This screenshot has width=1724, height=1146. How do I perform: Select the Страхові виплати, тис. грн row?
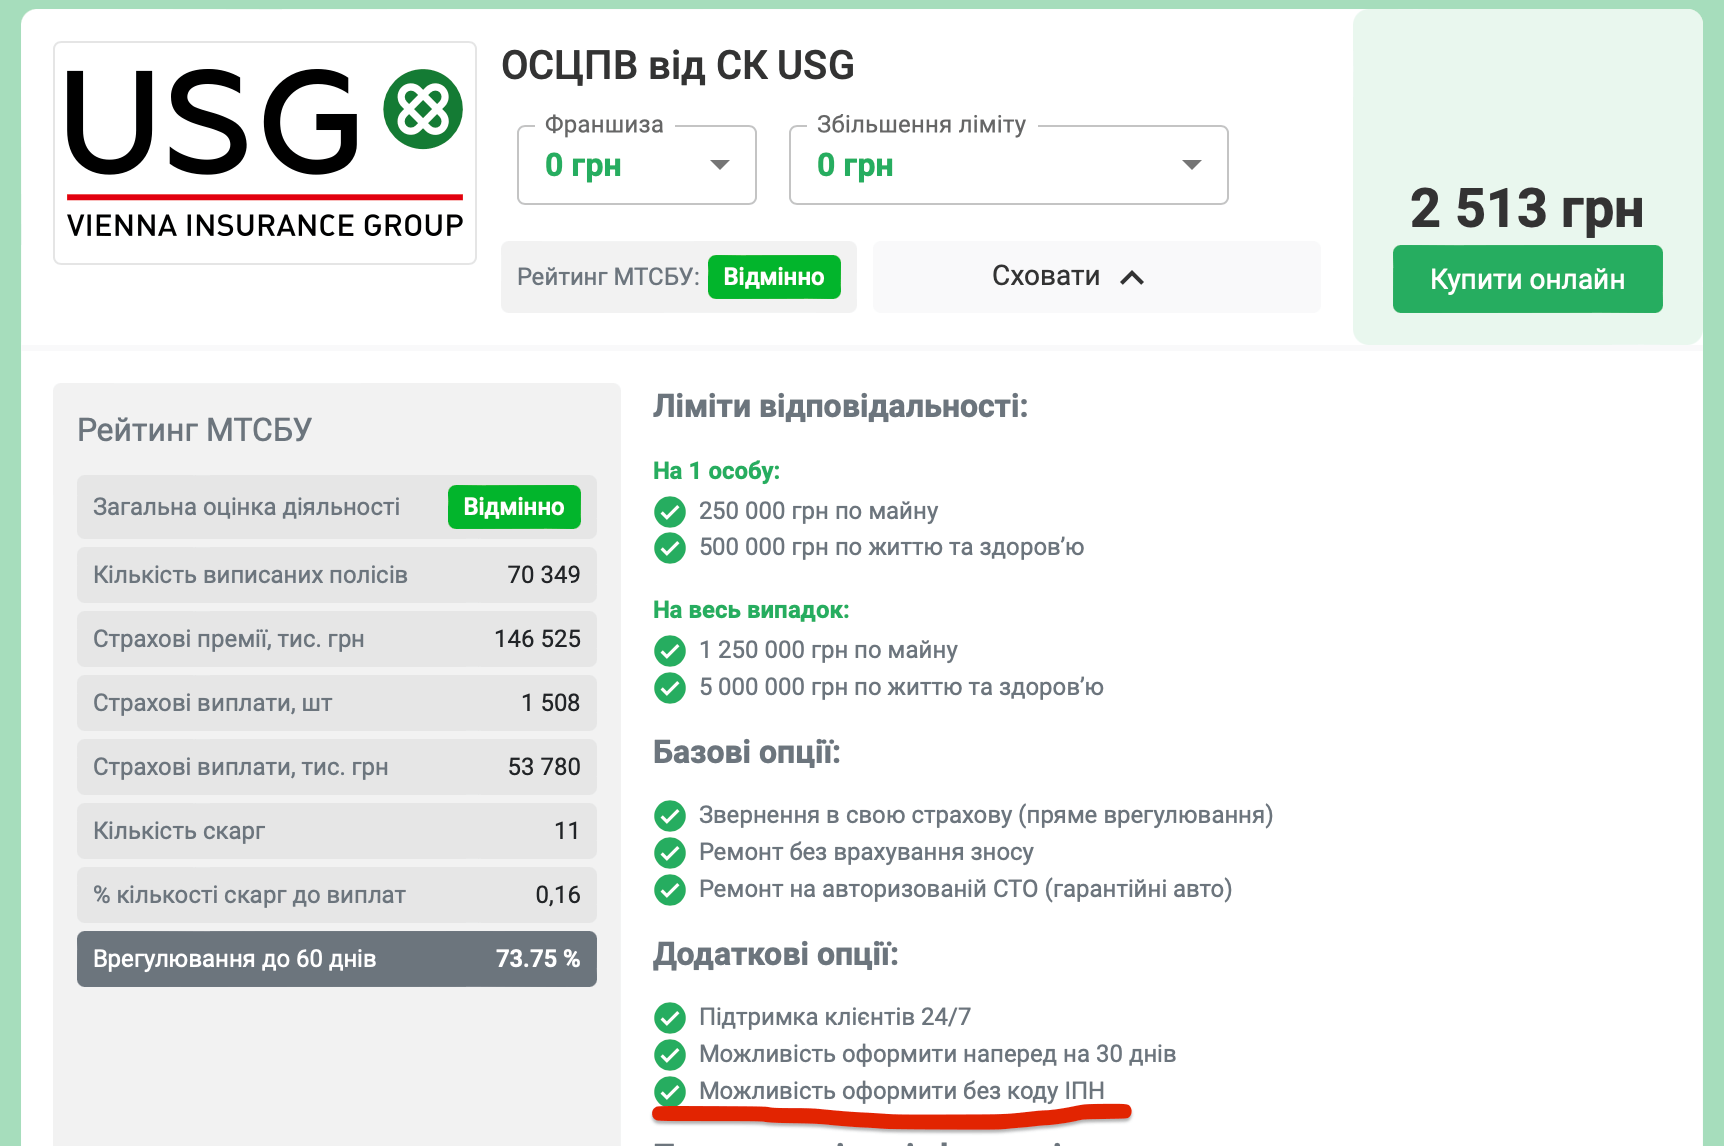point(337,767)
